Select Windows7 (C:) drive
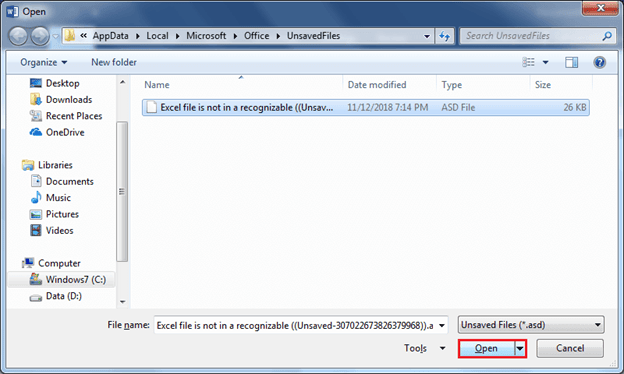624x374 pixels. coord(76,280)
